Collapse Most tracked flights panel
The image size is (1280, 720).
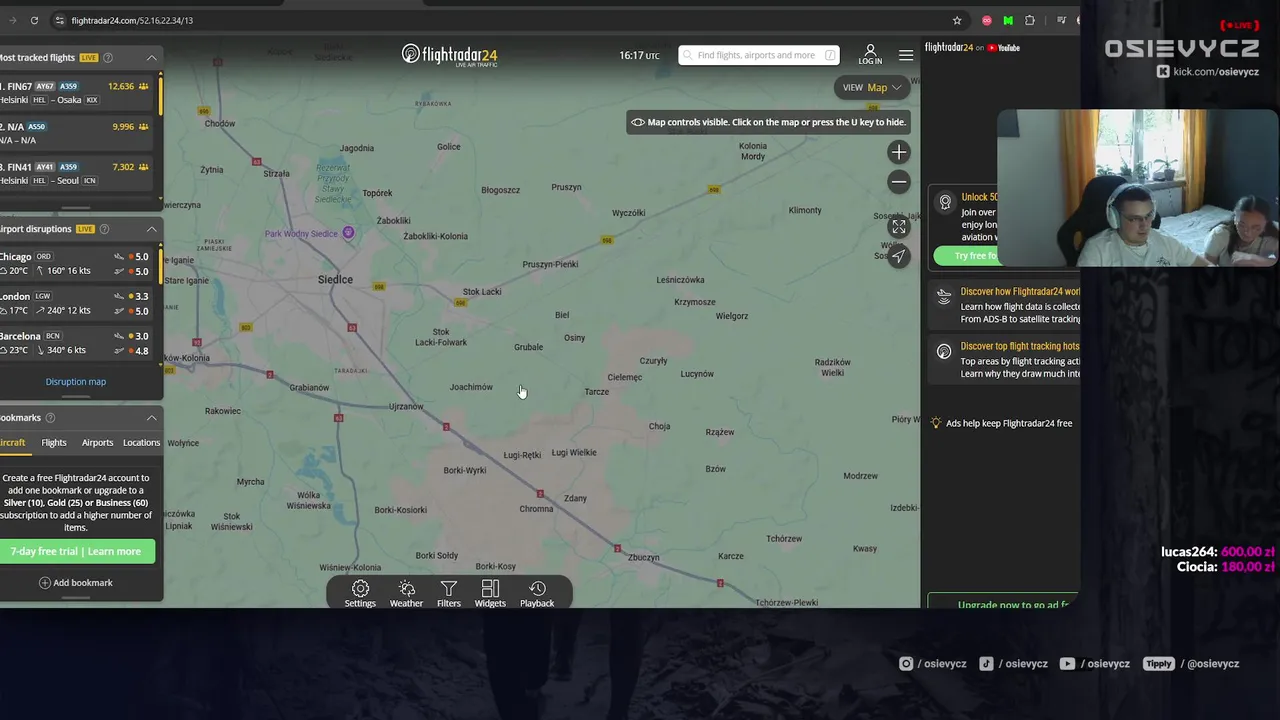tap(152, 58)
